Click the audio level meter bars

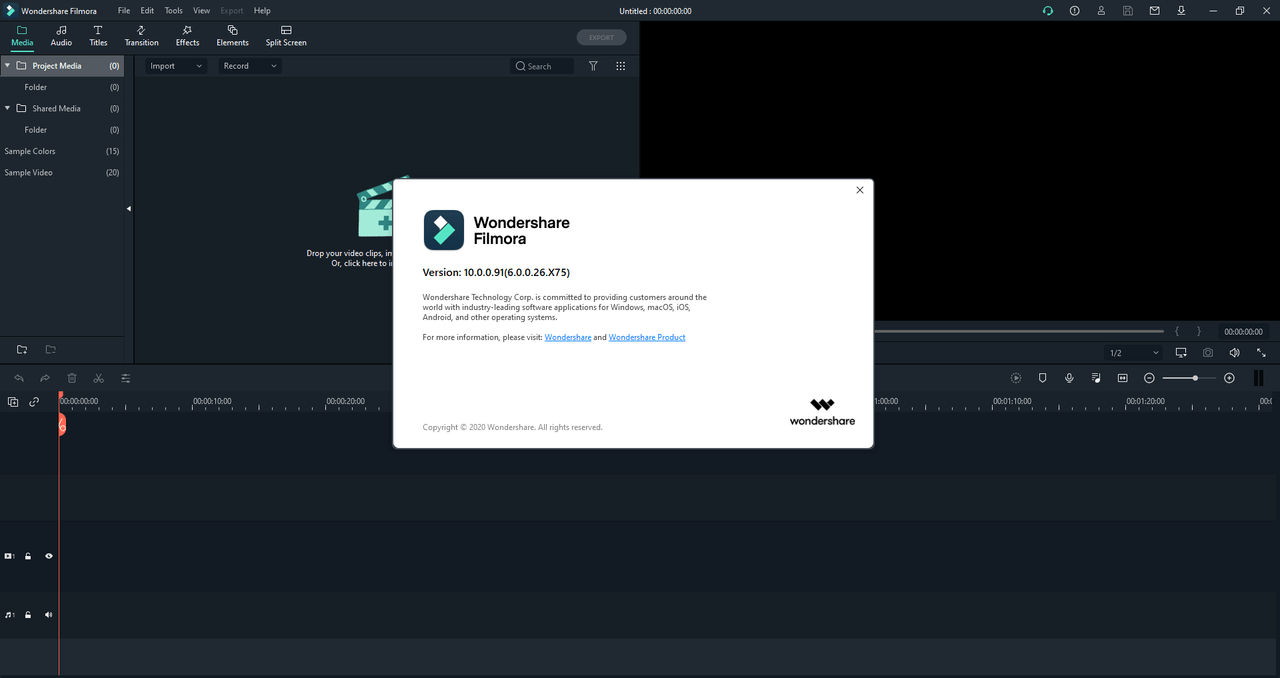click(1258, 378)
